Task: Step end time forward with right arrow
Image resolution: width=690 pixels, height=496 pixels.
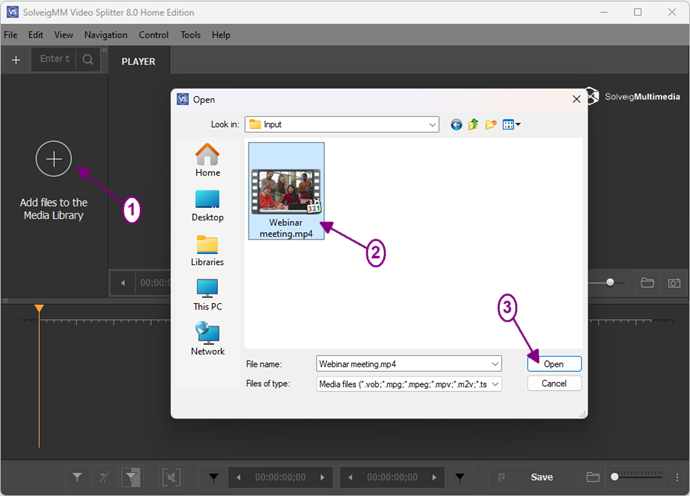Action: click(x=434, y=477)
